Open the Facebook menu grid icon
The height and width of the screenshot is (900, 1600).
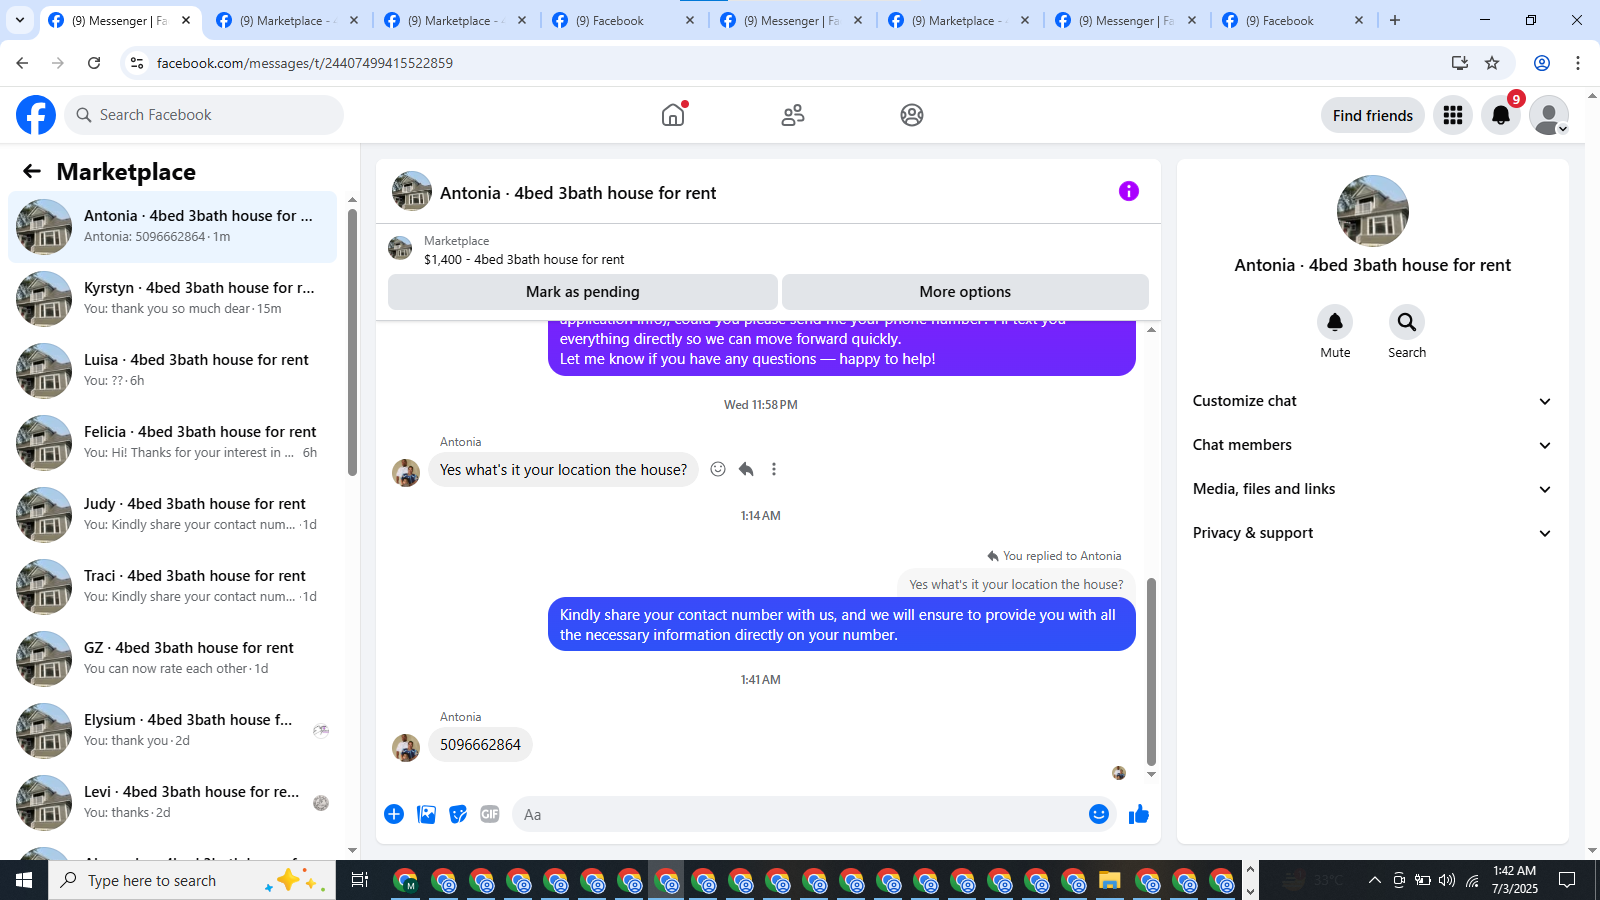[1453, 115]
